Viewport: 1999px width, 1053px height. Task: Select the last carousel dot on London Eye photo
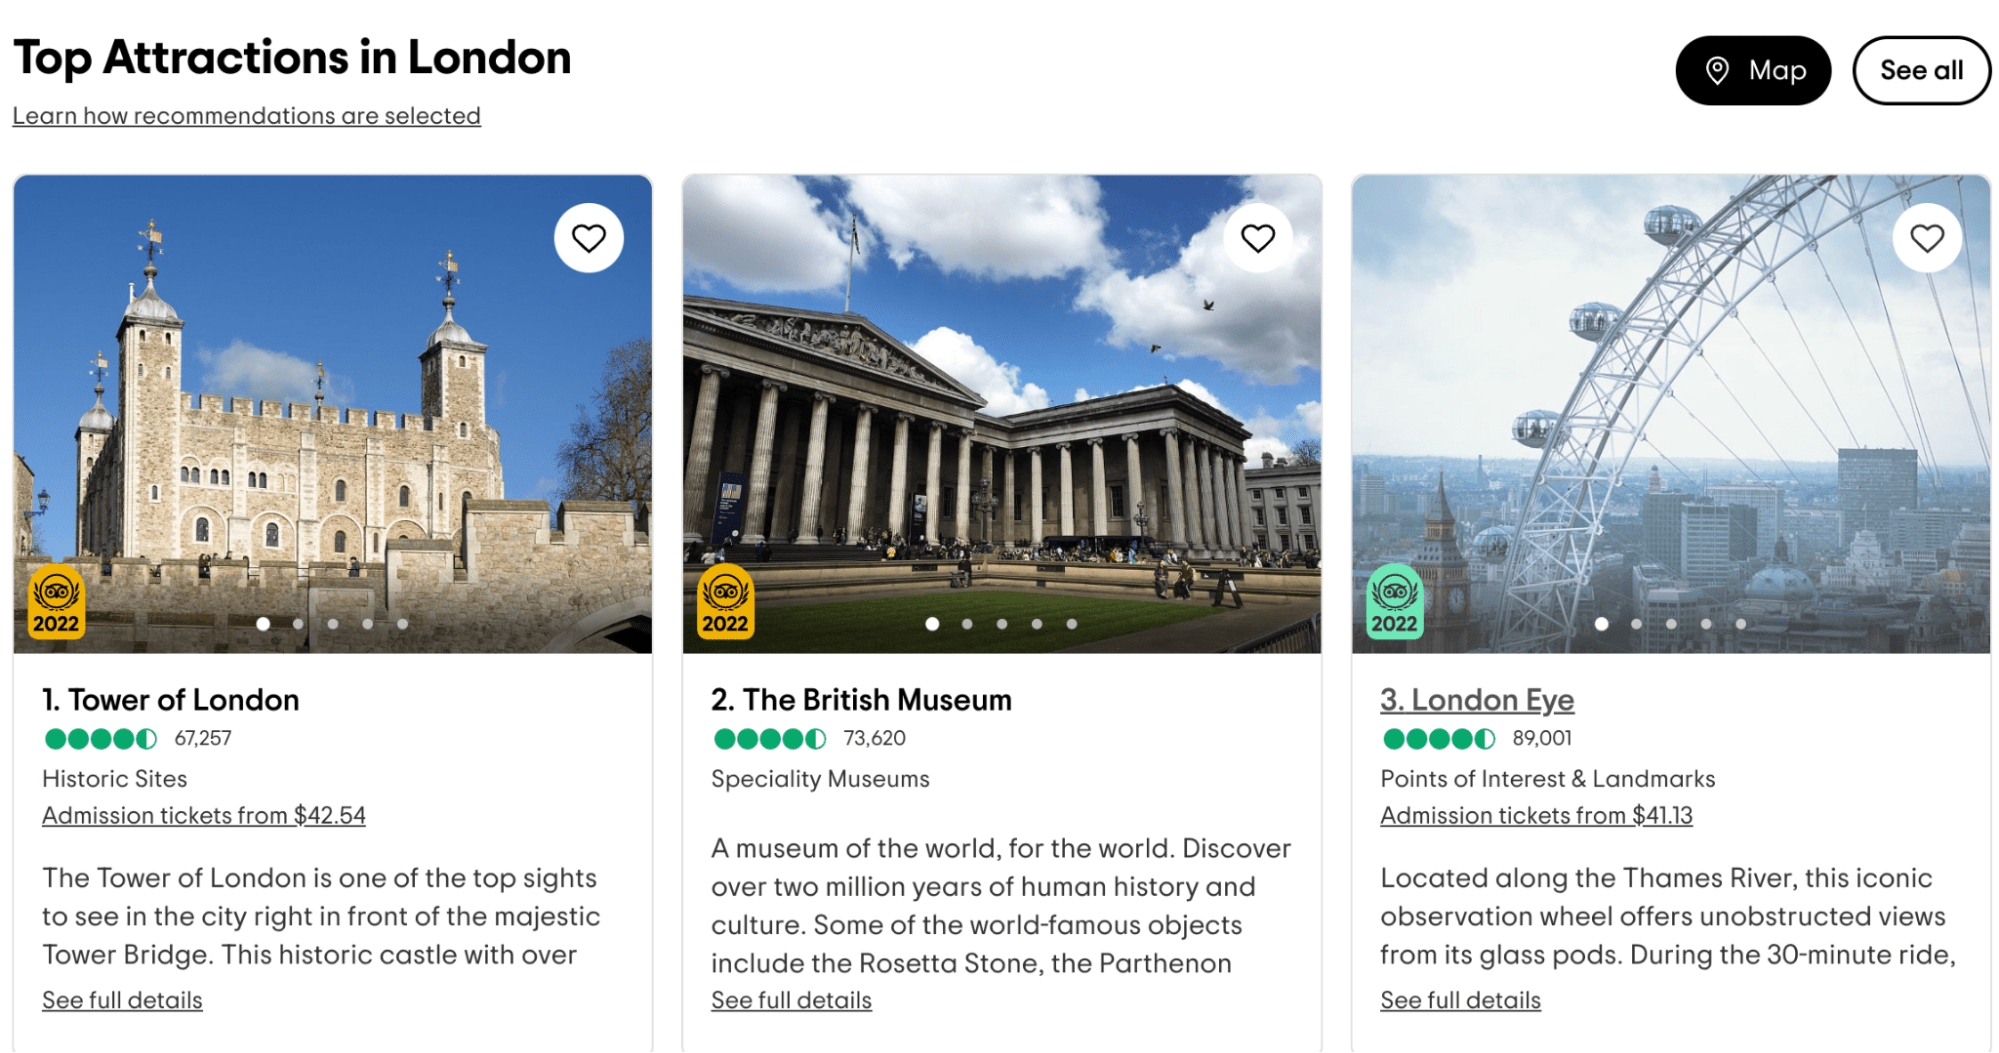(x=1742, y=623)
